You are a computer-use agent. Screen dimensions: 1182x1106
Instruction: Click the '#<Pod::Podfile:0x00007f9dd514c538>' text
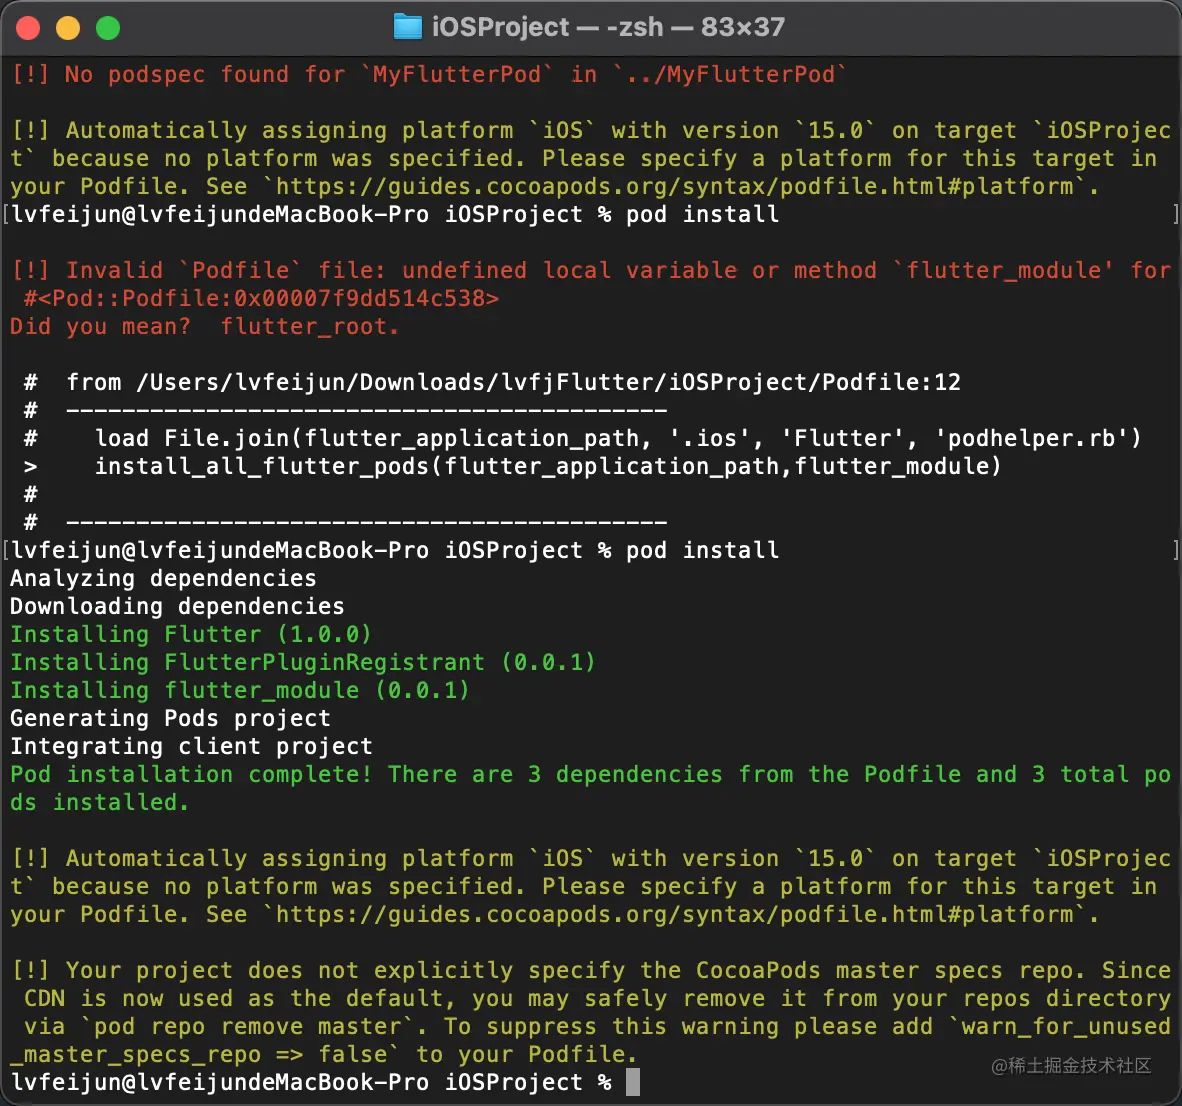(261, 299)
